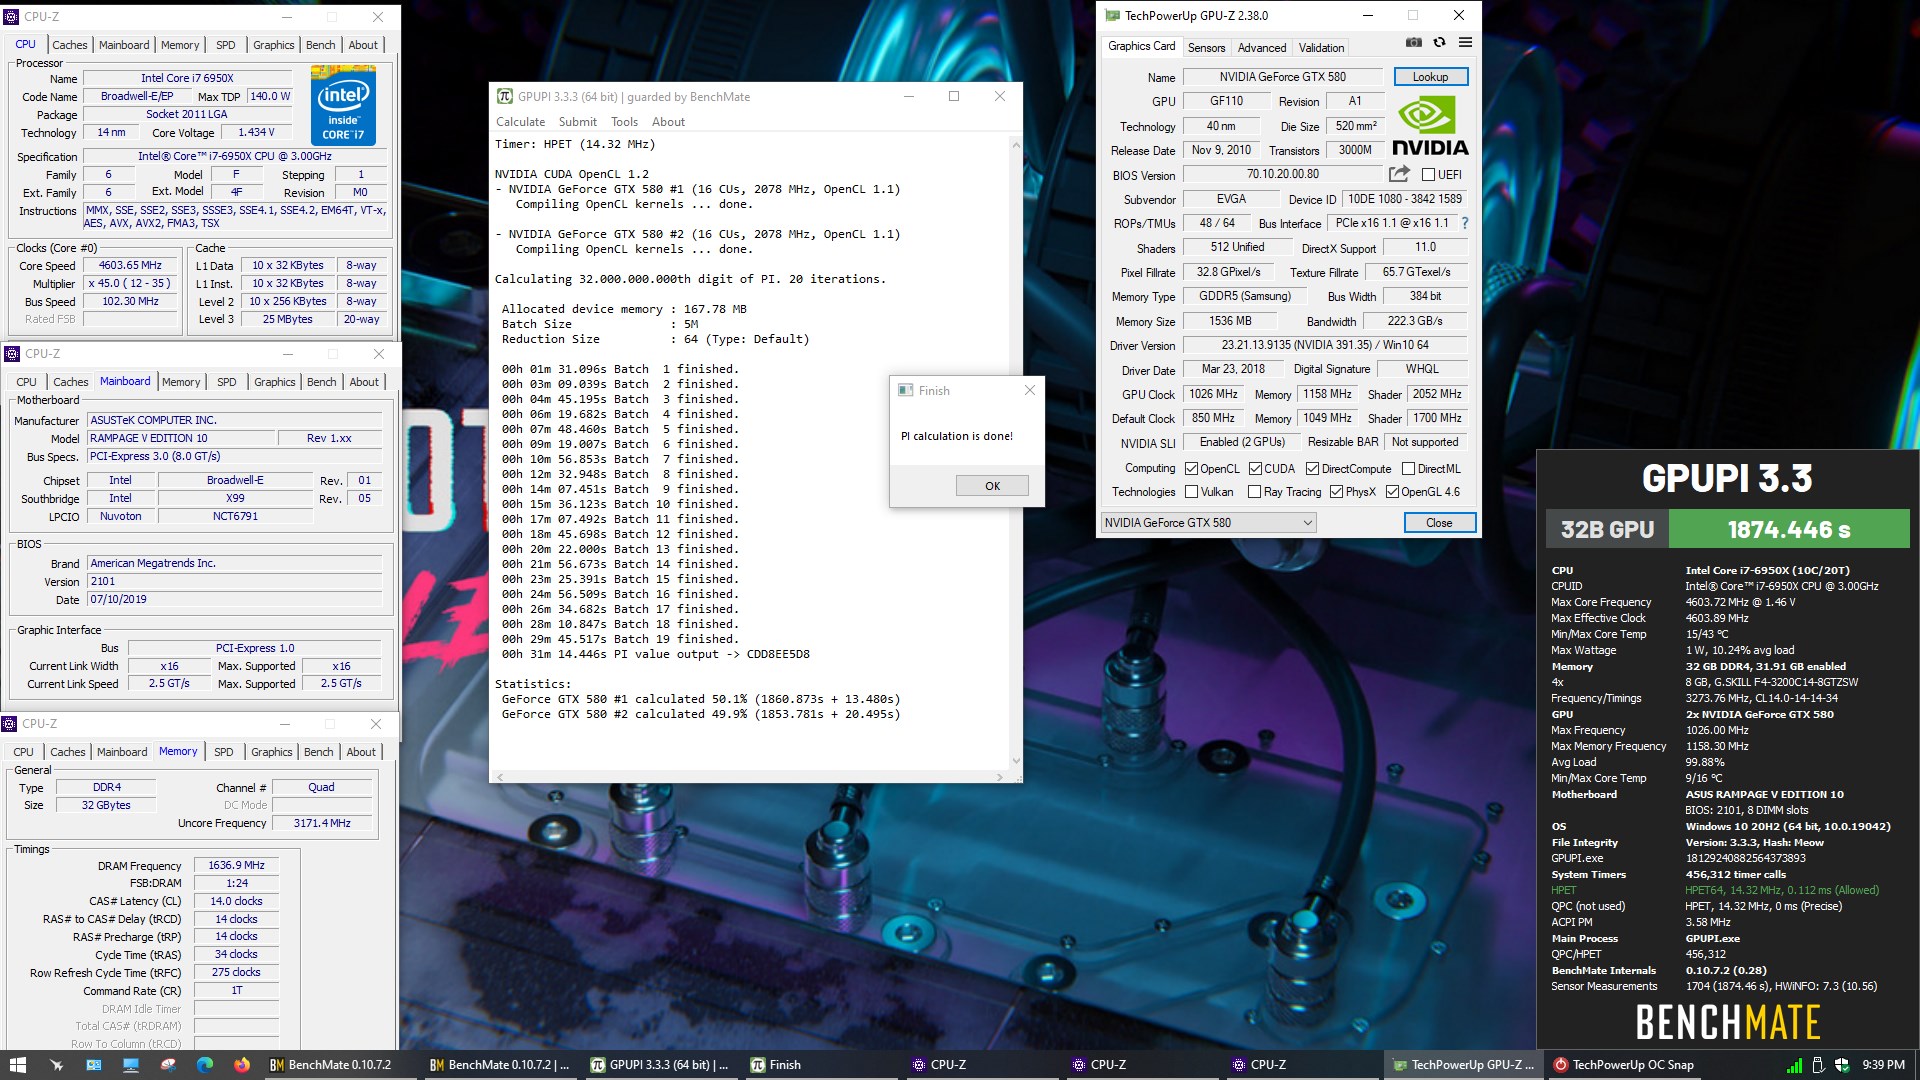
Task: Switch to the TechPowerUp GPU-Z taskbar item
Action: [1463, 1065]
